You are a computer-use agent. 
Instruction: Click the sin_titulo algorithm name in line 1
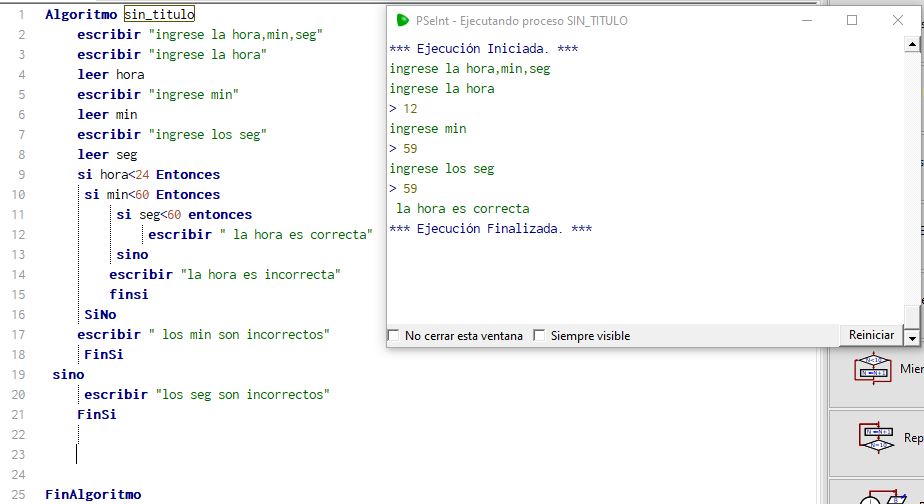159,14
